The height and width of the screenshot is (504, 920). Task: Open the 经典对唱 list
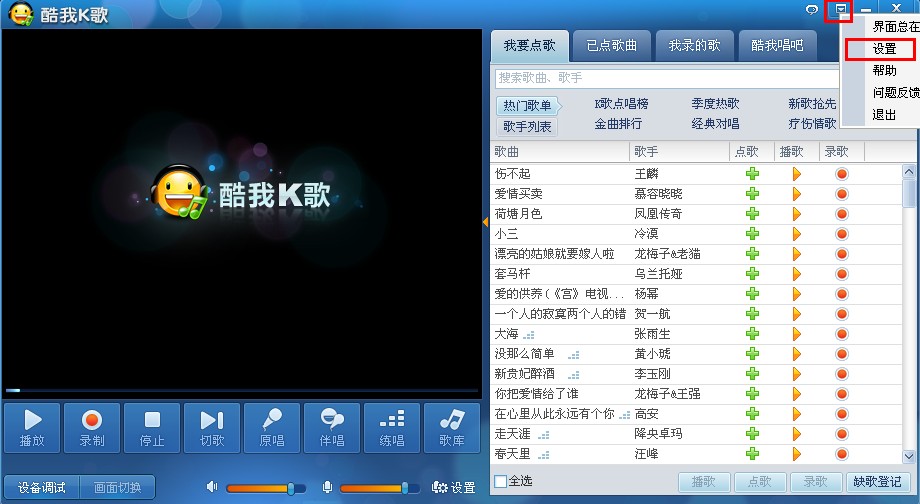coord(715,124)
